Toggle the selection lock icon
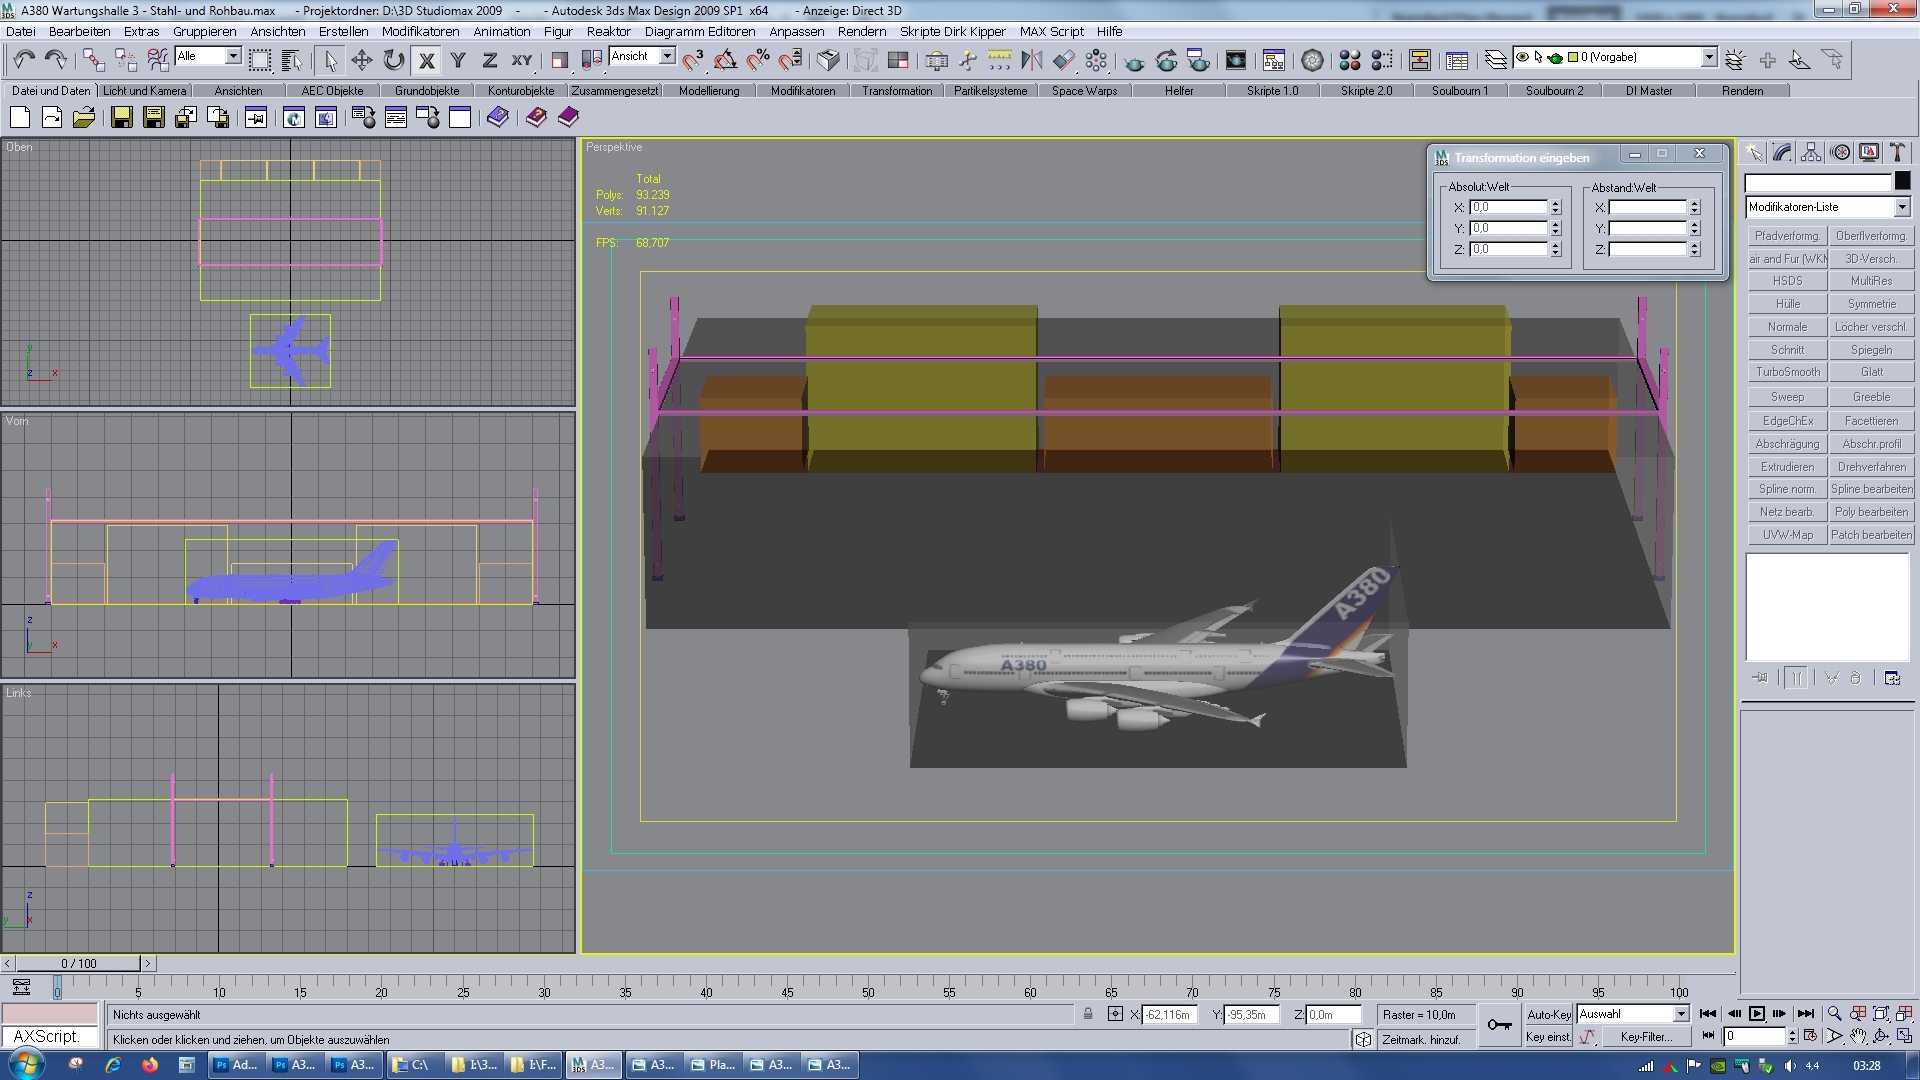This screenshot has width=1920, height=1080. (1088, 1014)
